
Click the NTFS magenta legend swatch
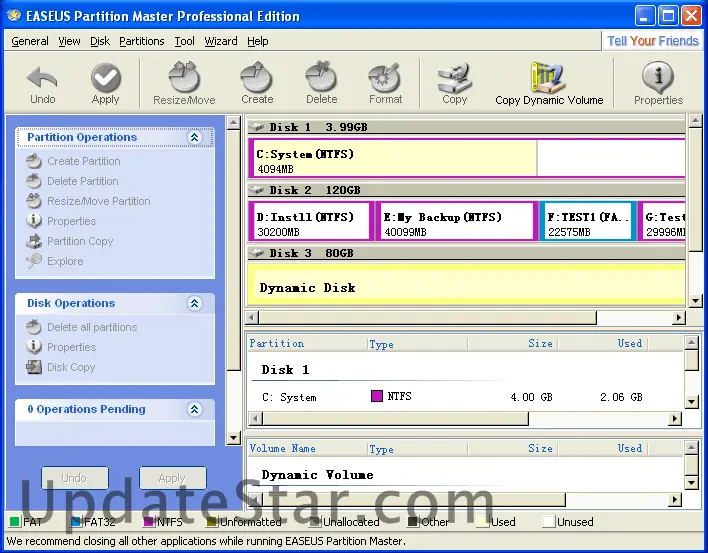(149, 522)
